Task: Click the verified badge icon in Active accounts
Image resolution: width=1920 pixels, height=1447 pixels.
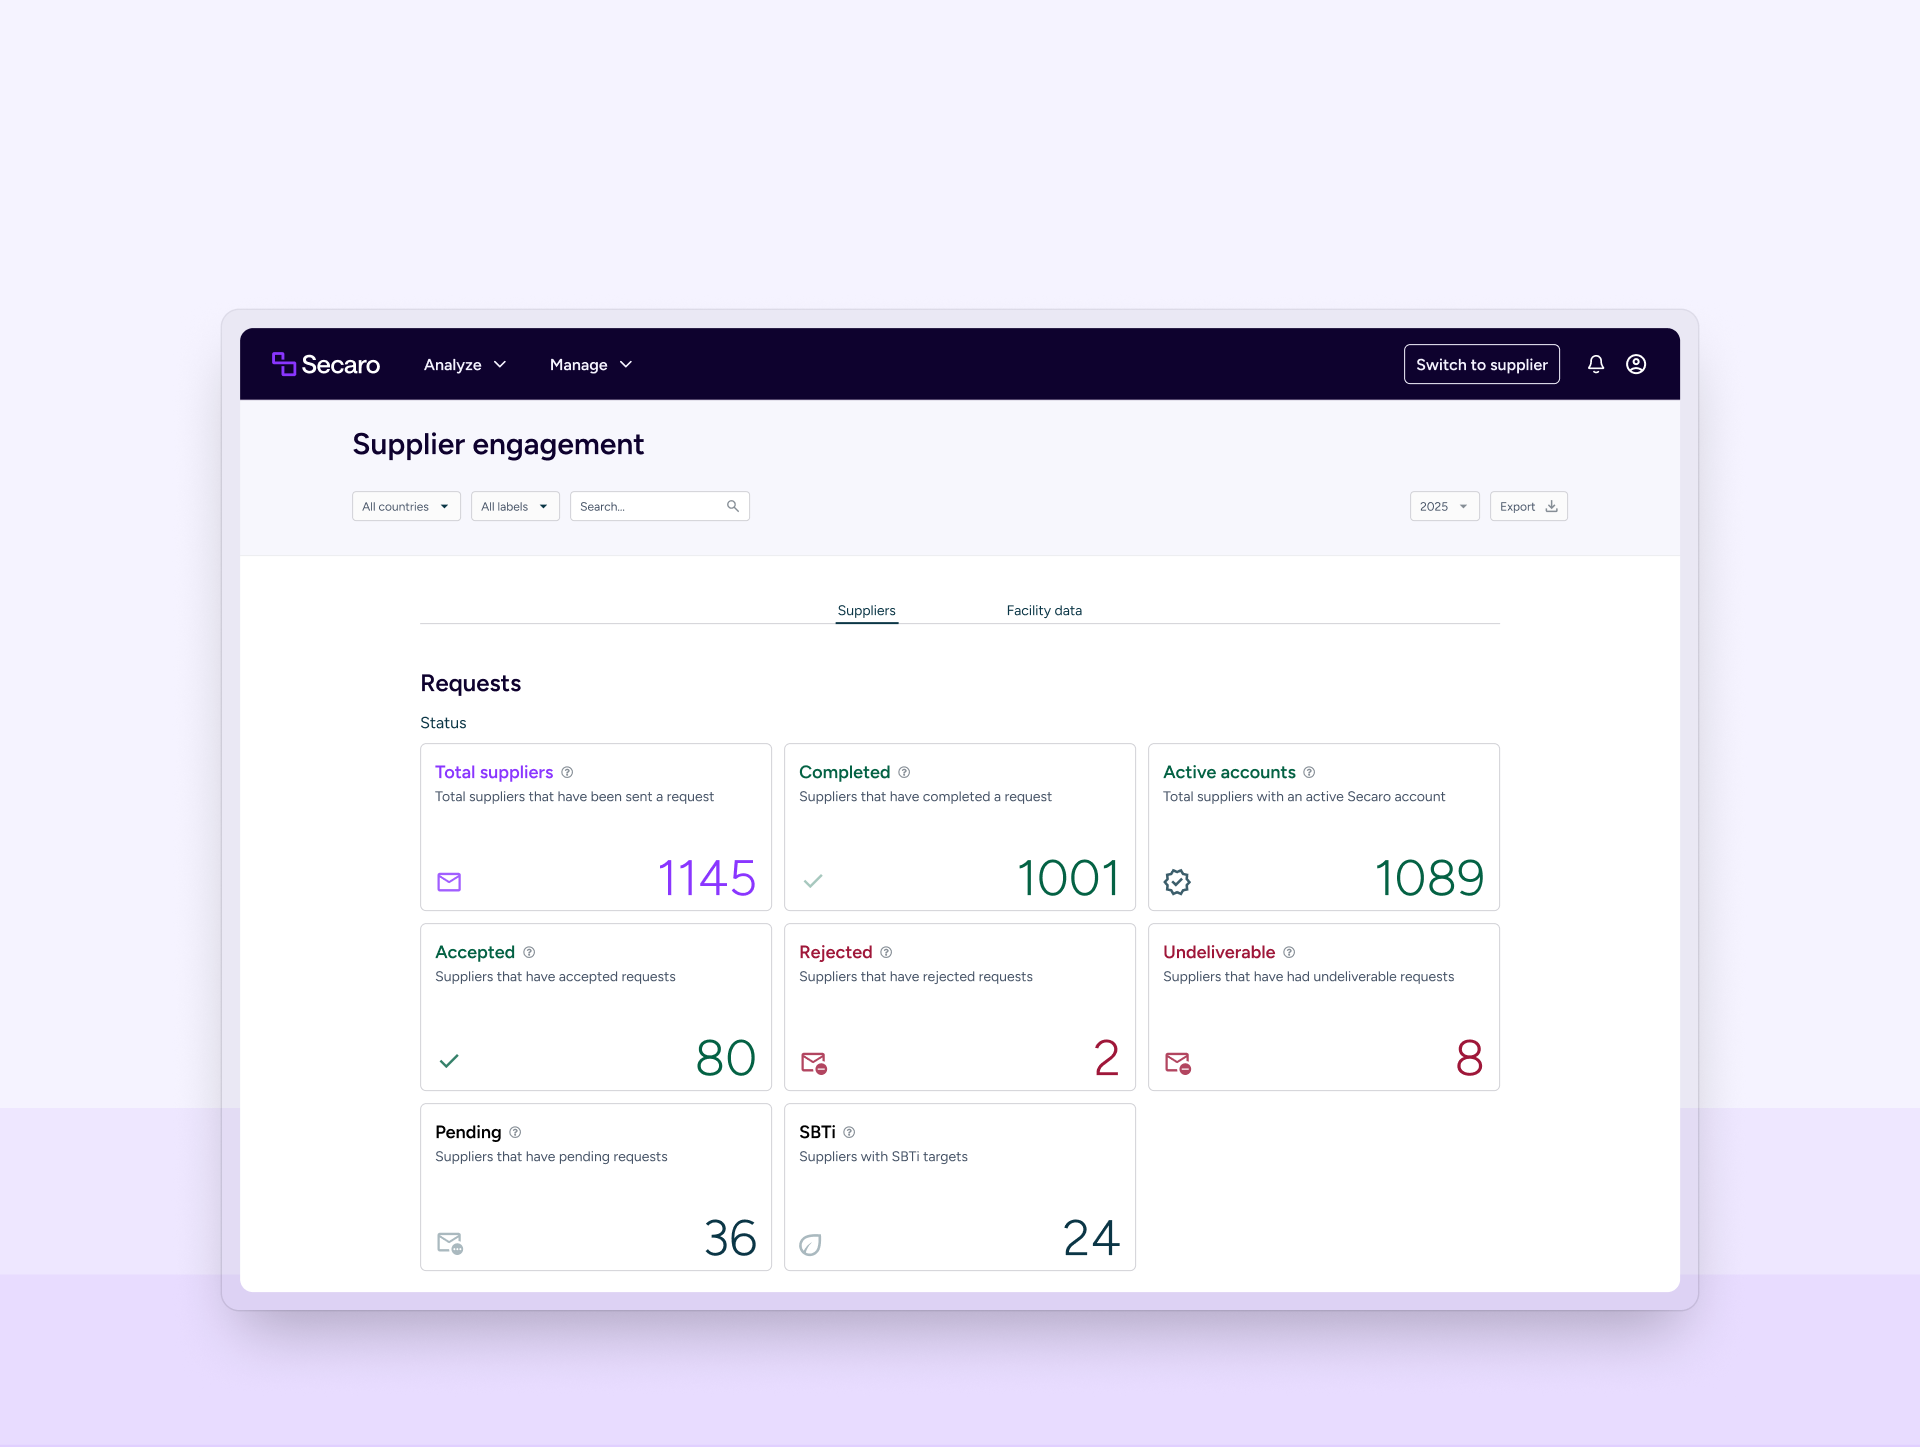Action: (1177, 881)
